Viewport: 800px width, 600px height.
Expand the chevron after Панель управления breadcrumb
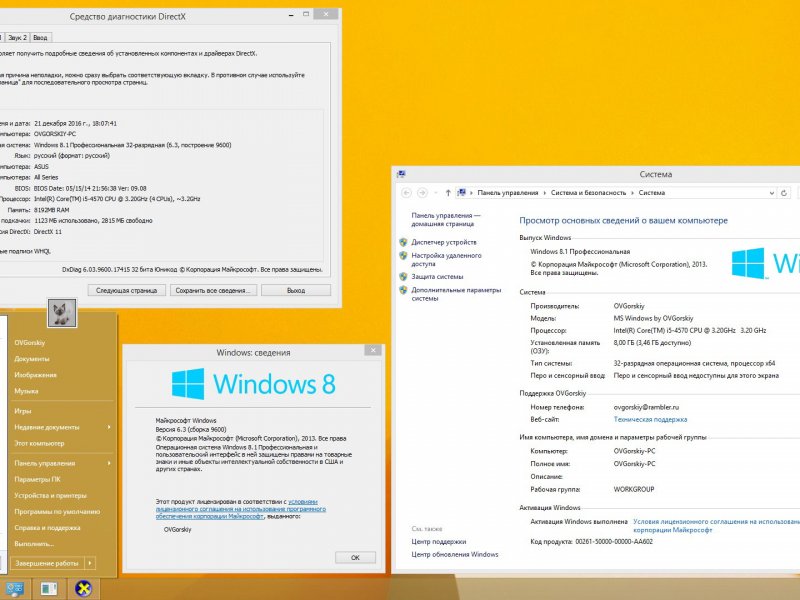[x=544, y=193]
